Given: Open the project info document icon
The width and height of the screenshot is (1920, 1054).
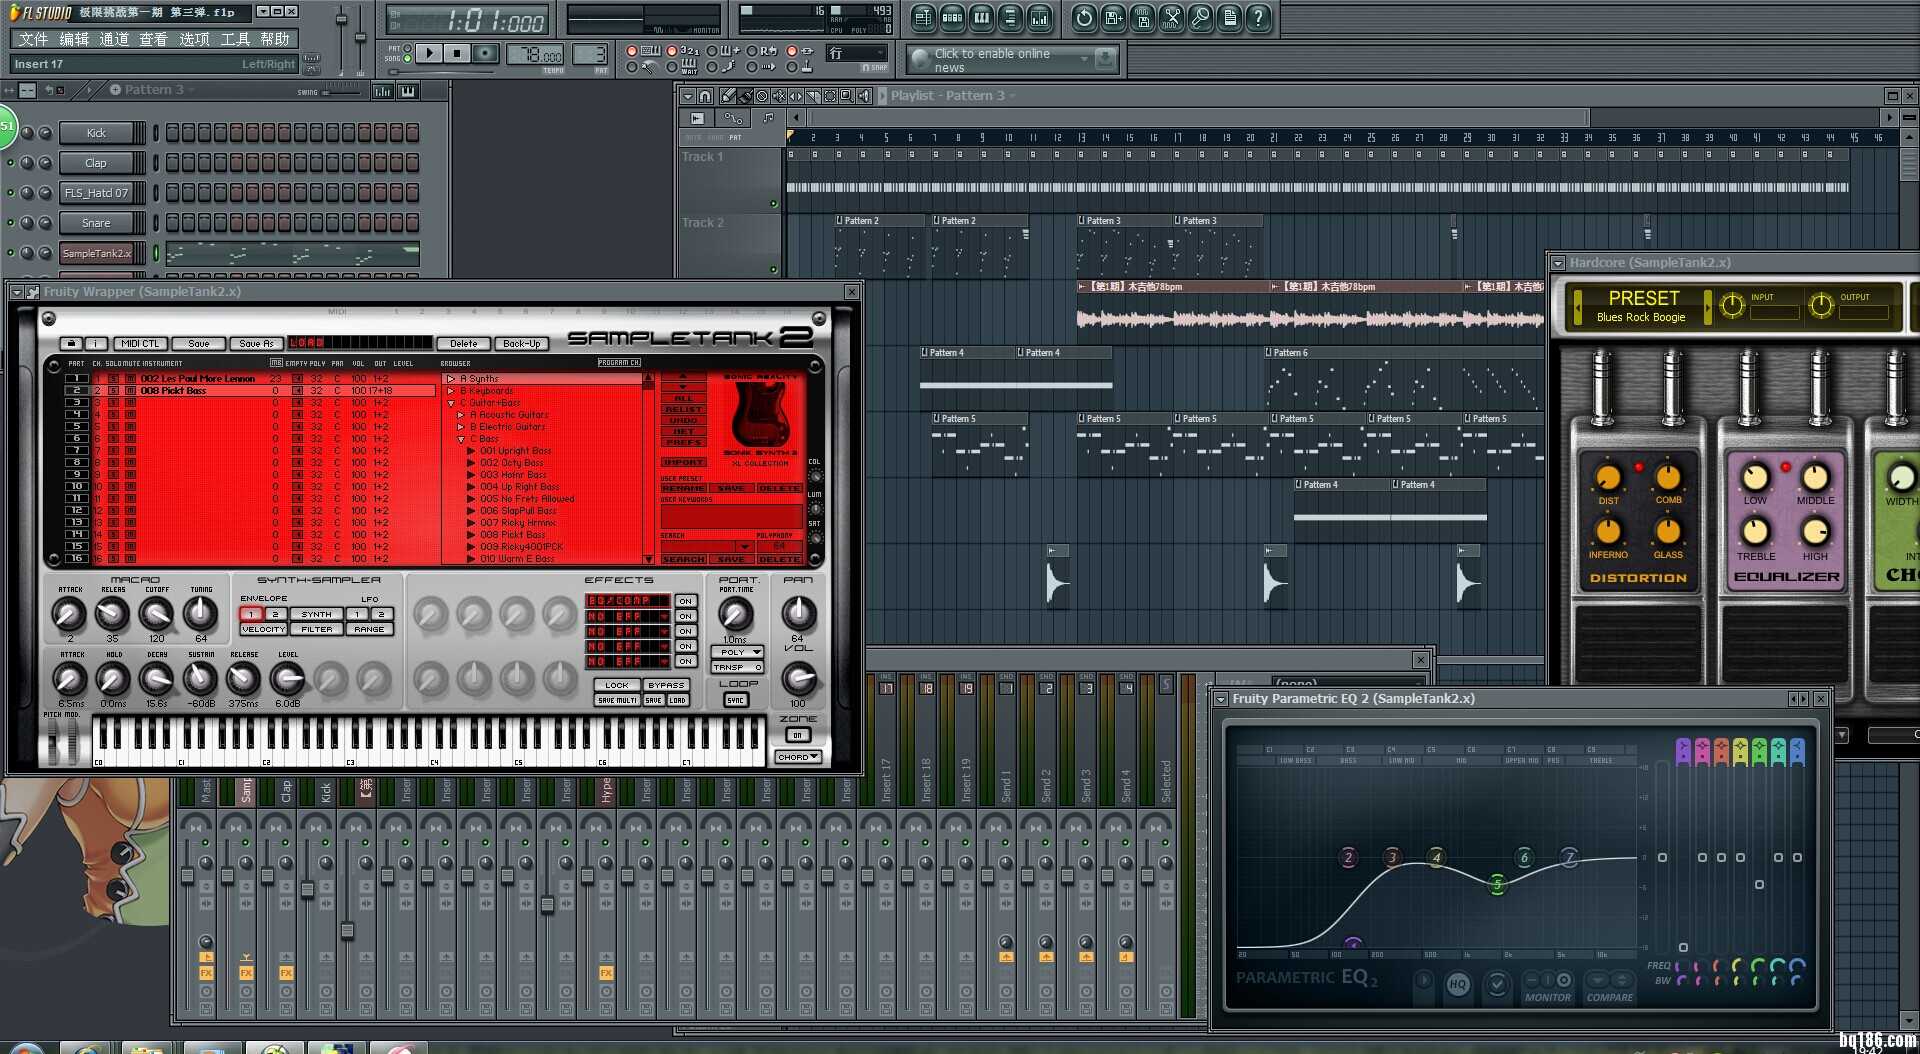Looking at the screenshot, I should 1229,18.
